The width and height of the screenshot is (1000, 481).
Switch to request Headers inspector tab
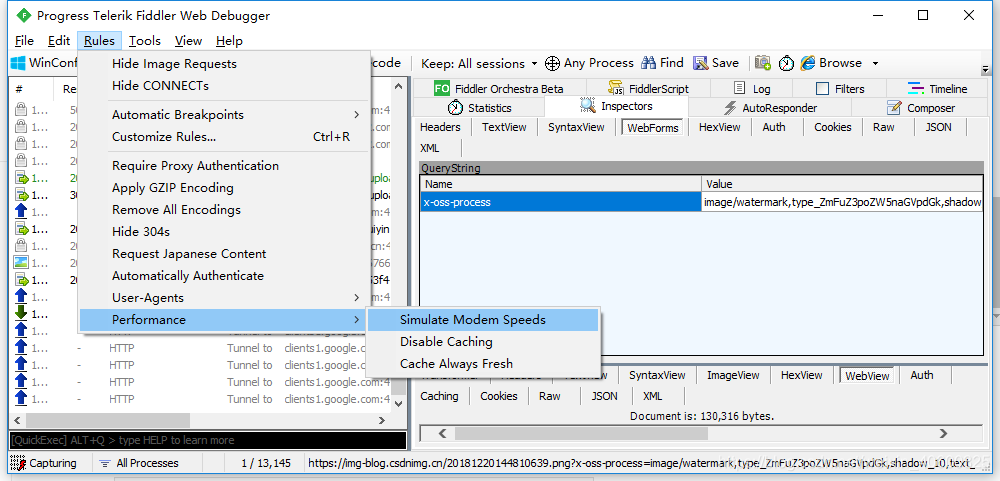pos(440,127)
